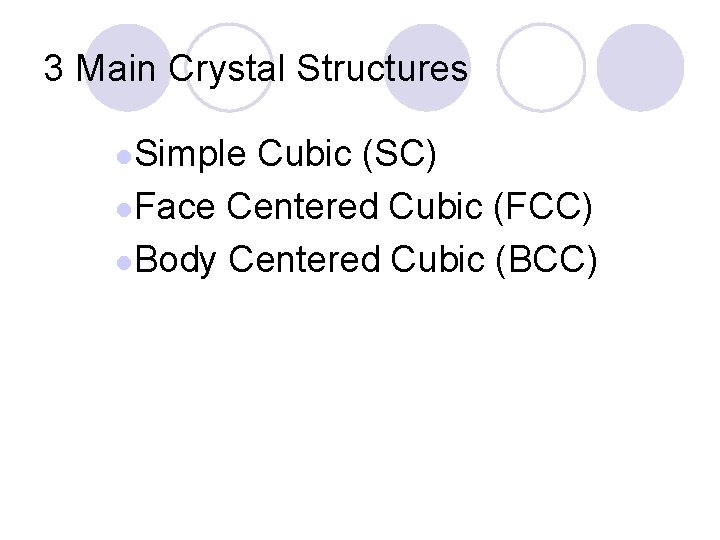This screenshot has height=540, width=720.
Task: Click the bullet dot before "Simple"
Action: [122, 157]
